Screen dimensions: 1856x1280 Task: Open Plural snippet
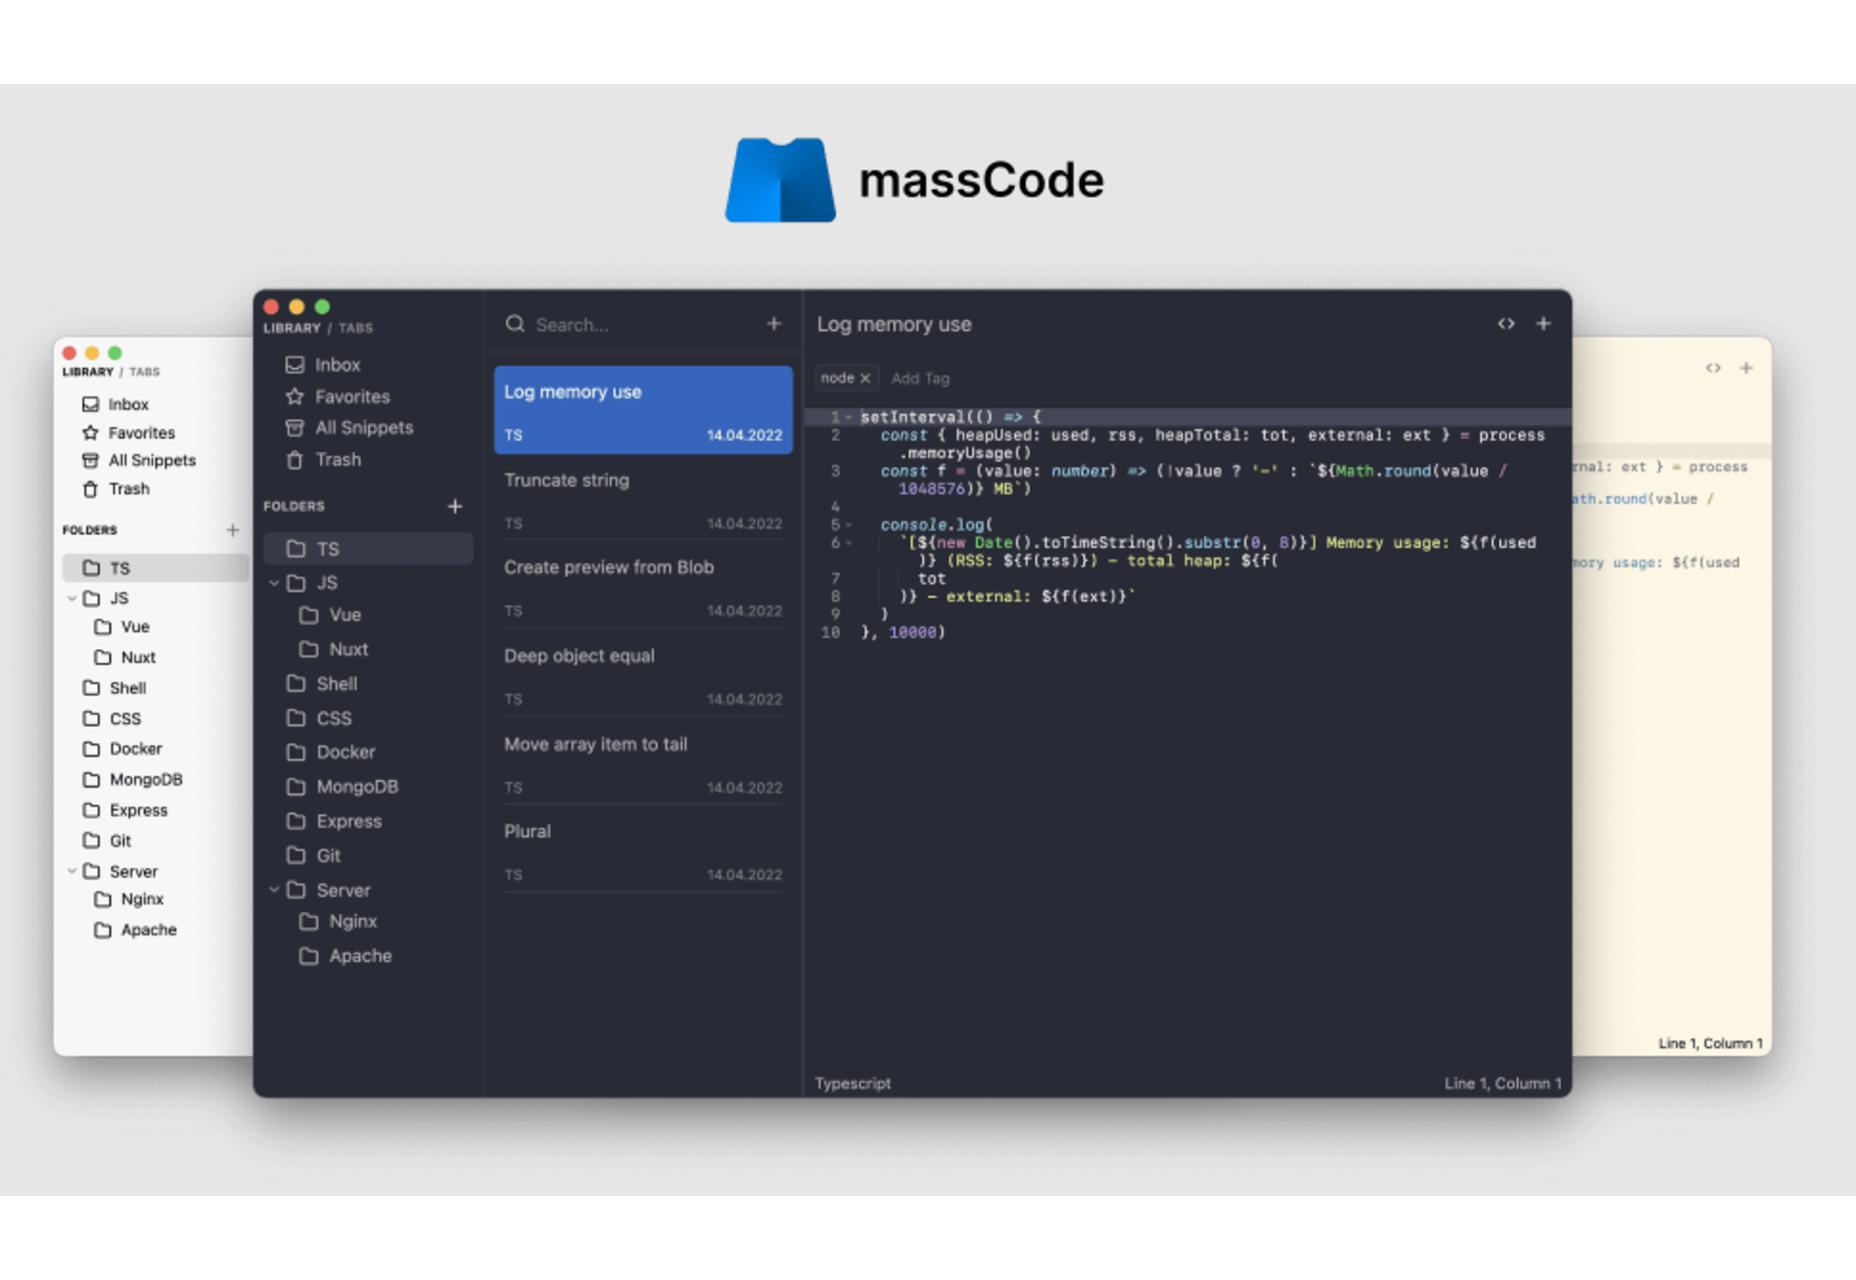(x=643, y=851)
